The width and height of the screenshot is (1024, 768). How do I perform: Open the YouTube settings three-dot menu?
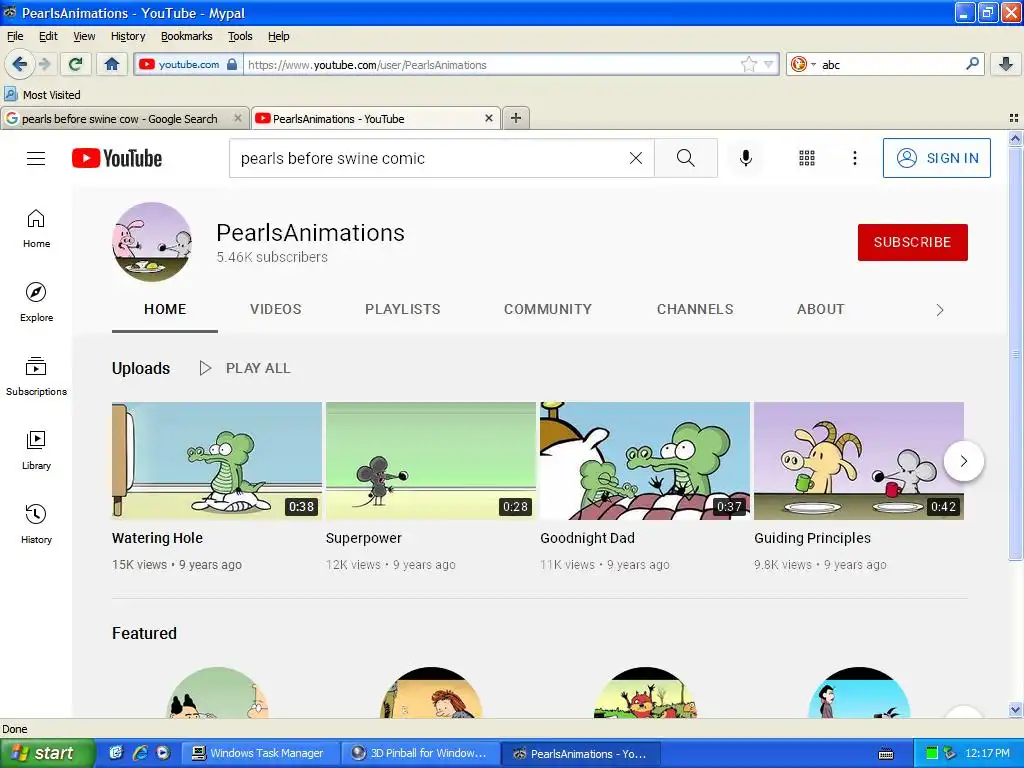(855, 158)
